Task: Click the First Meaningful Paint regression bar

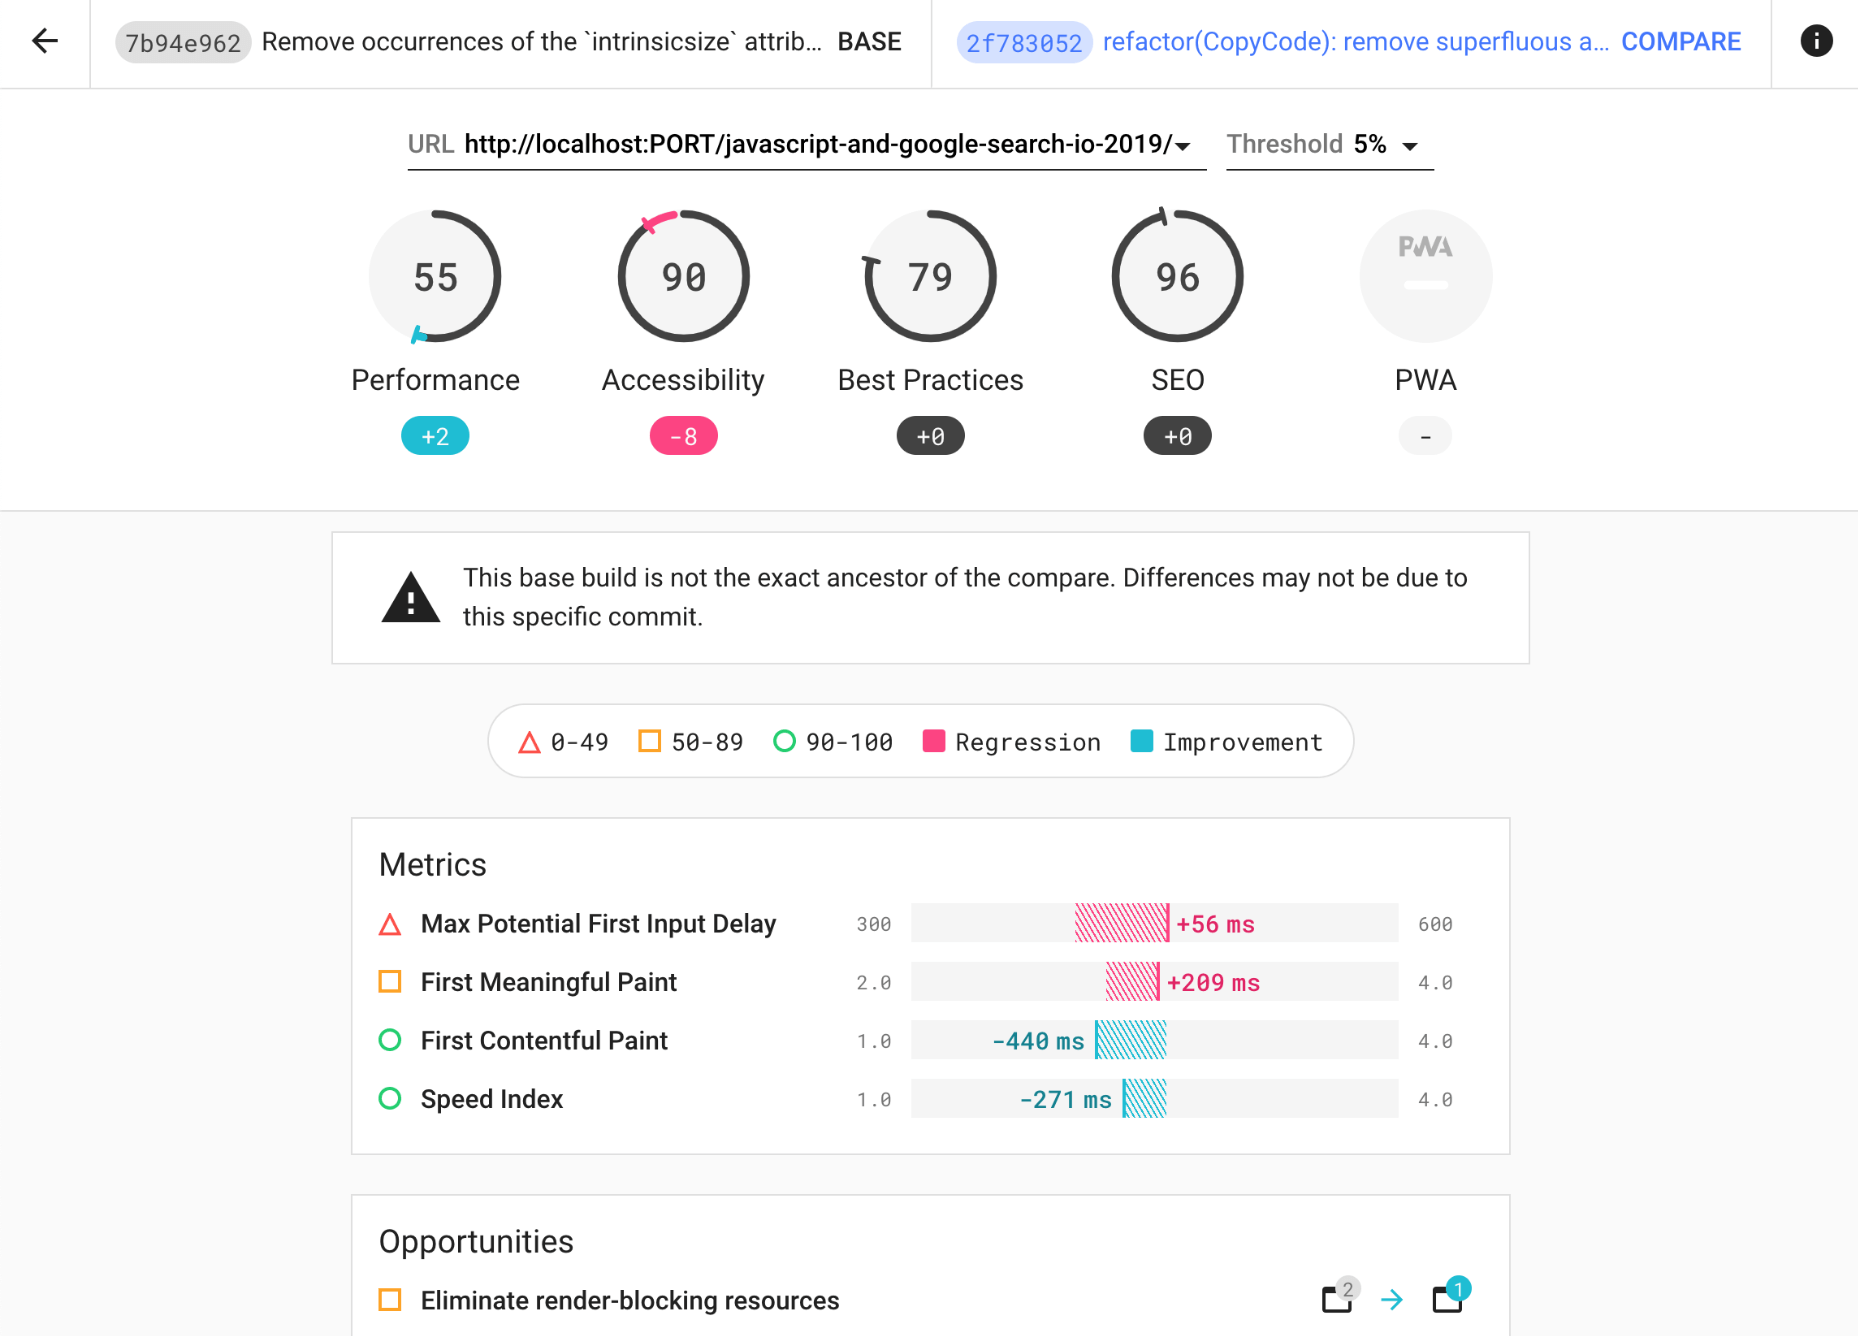Action: (1135, 981)
